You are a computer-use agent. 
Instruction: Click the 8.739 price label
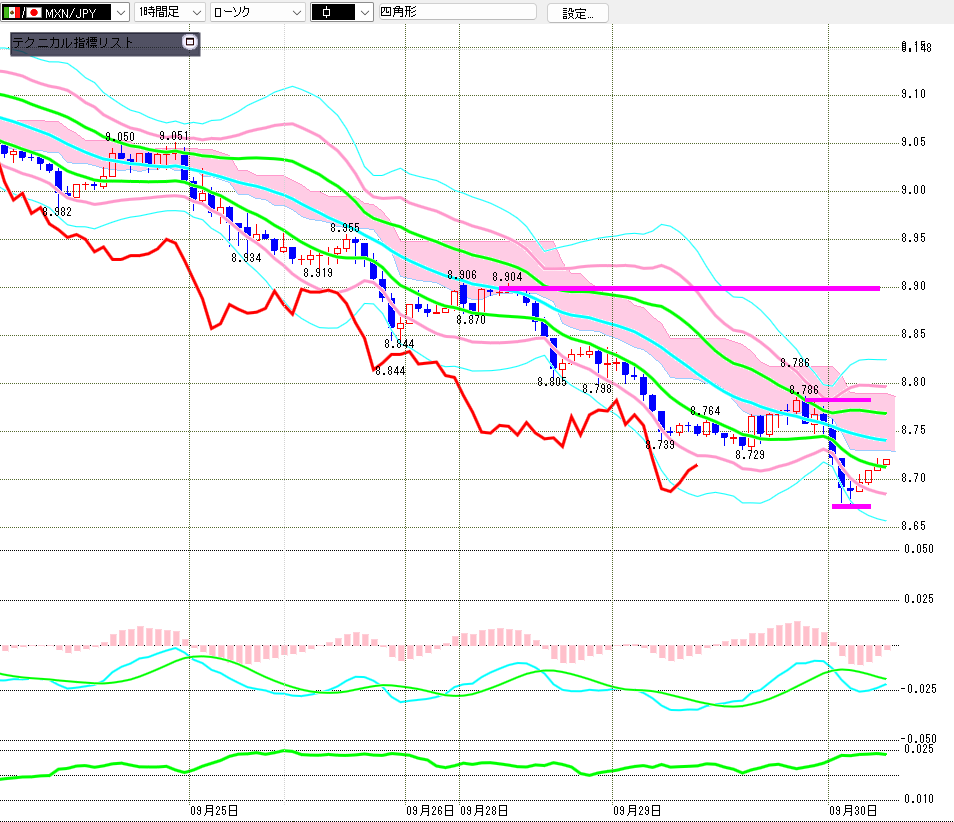660,445
